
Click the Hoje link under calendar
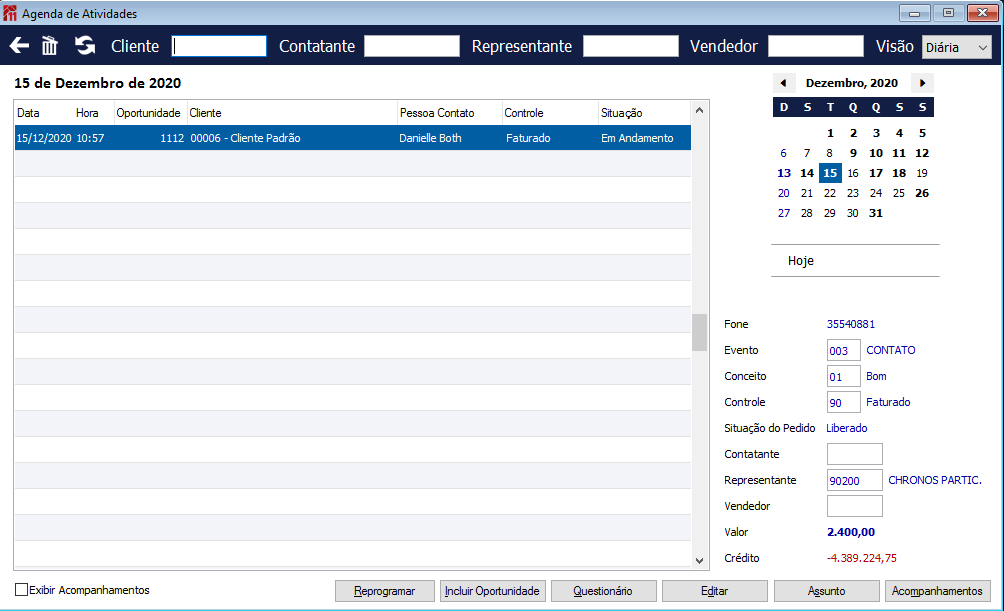pos(800,261)
